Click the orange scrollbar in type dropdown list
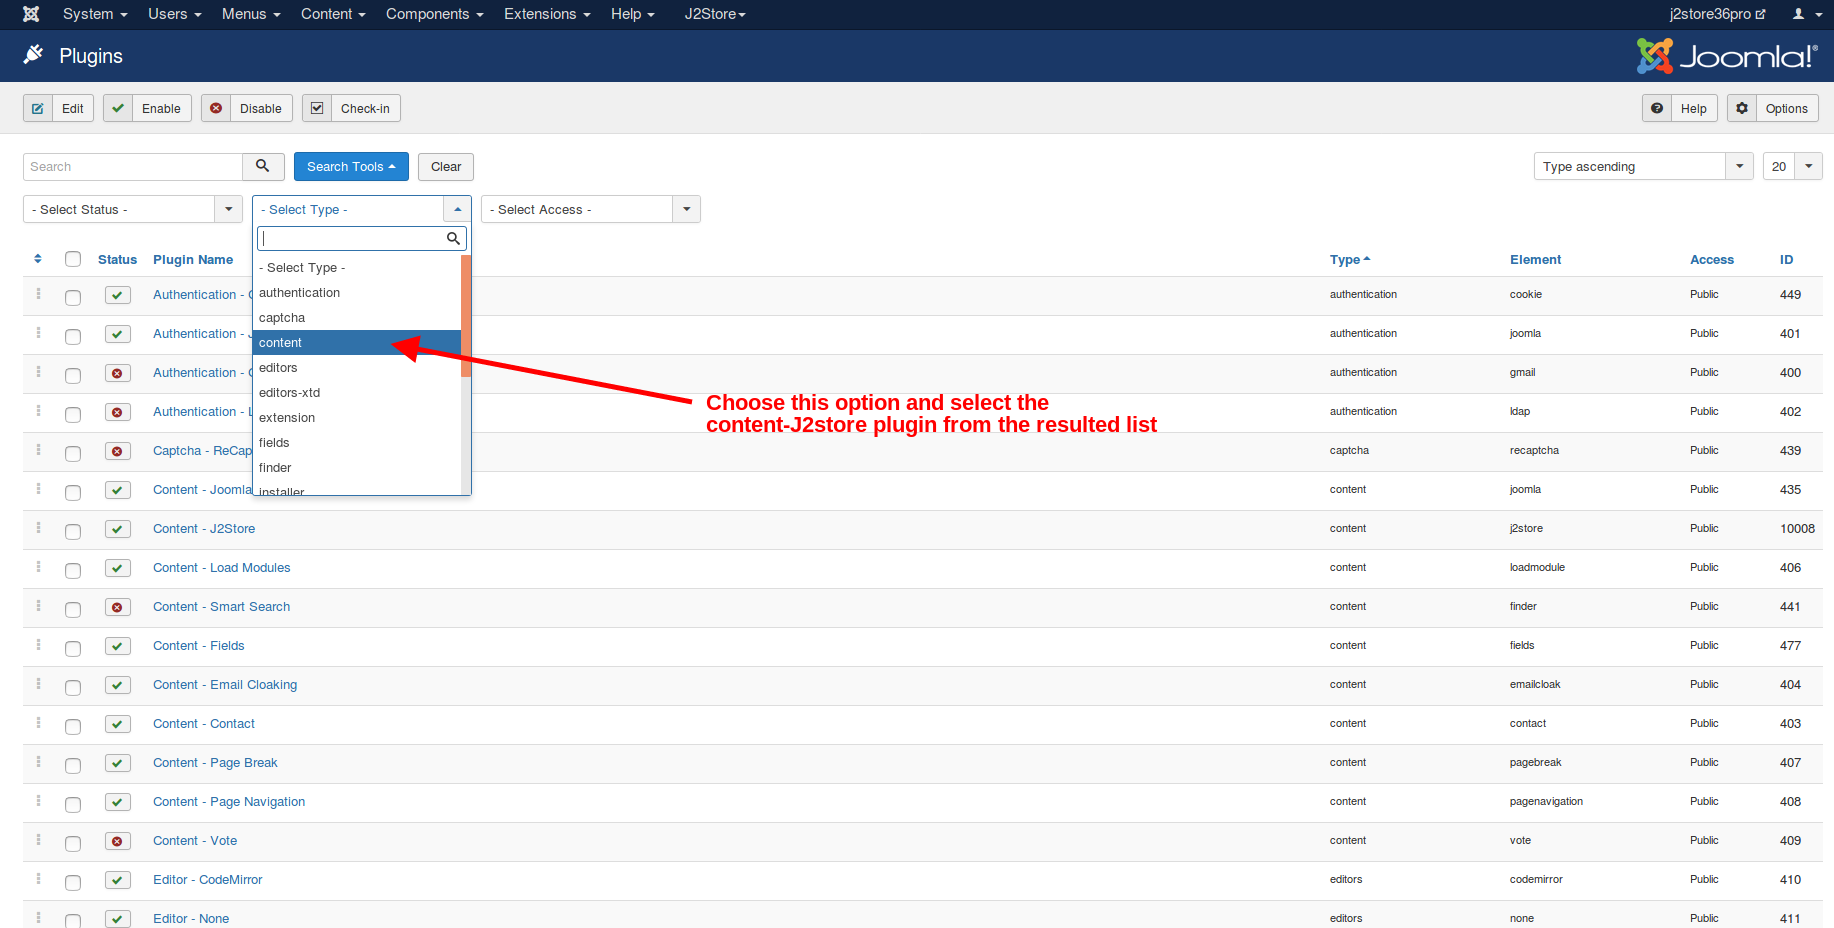 click(x=466, y=316)
